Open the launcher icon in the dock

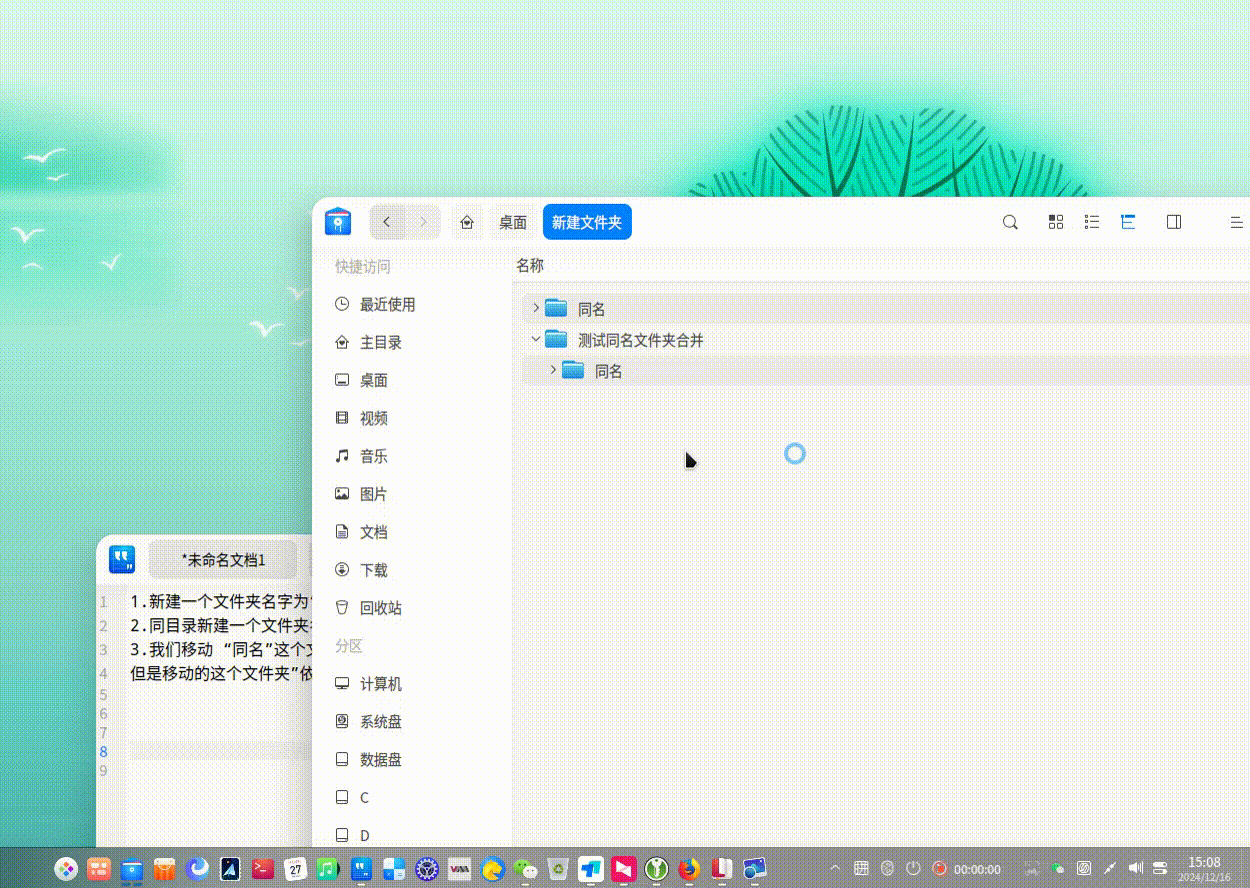point(66,869)
